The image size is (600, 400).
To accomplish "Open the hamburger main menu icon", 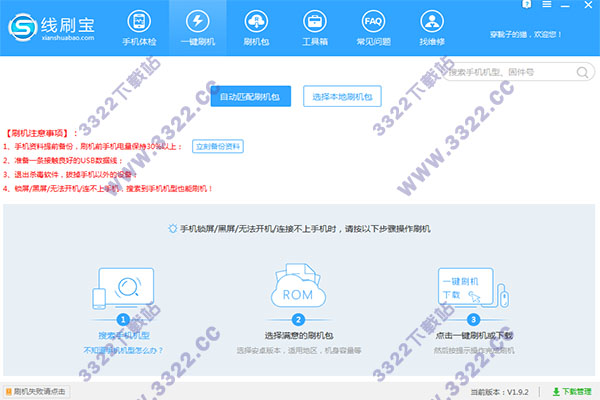I will coord(547,4).
